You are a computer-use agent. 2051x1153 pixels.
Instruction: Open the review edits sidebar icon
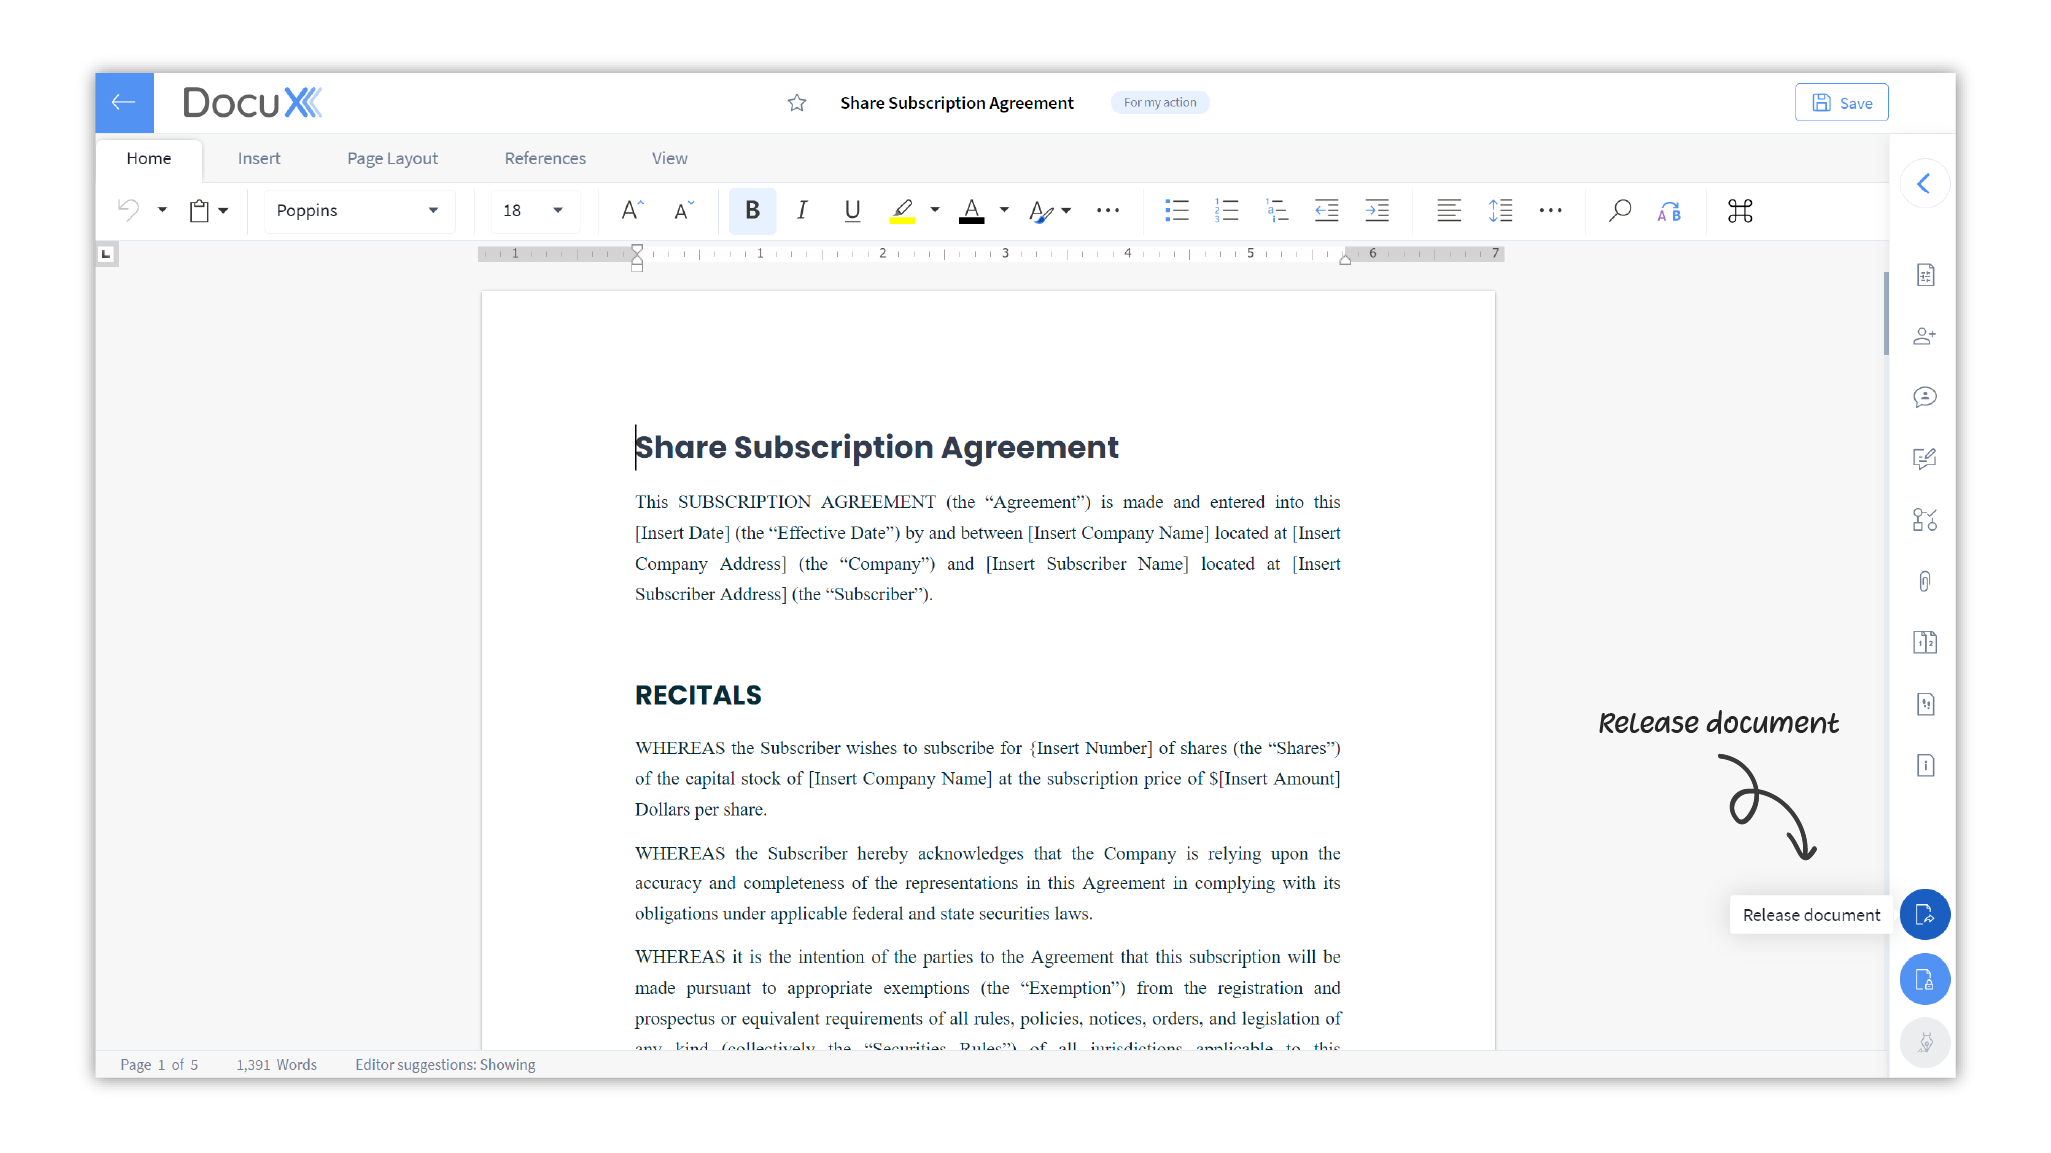pyautogui.click(x=1925, y=458)
